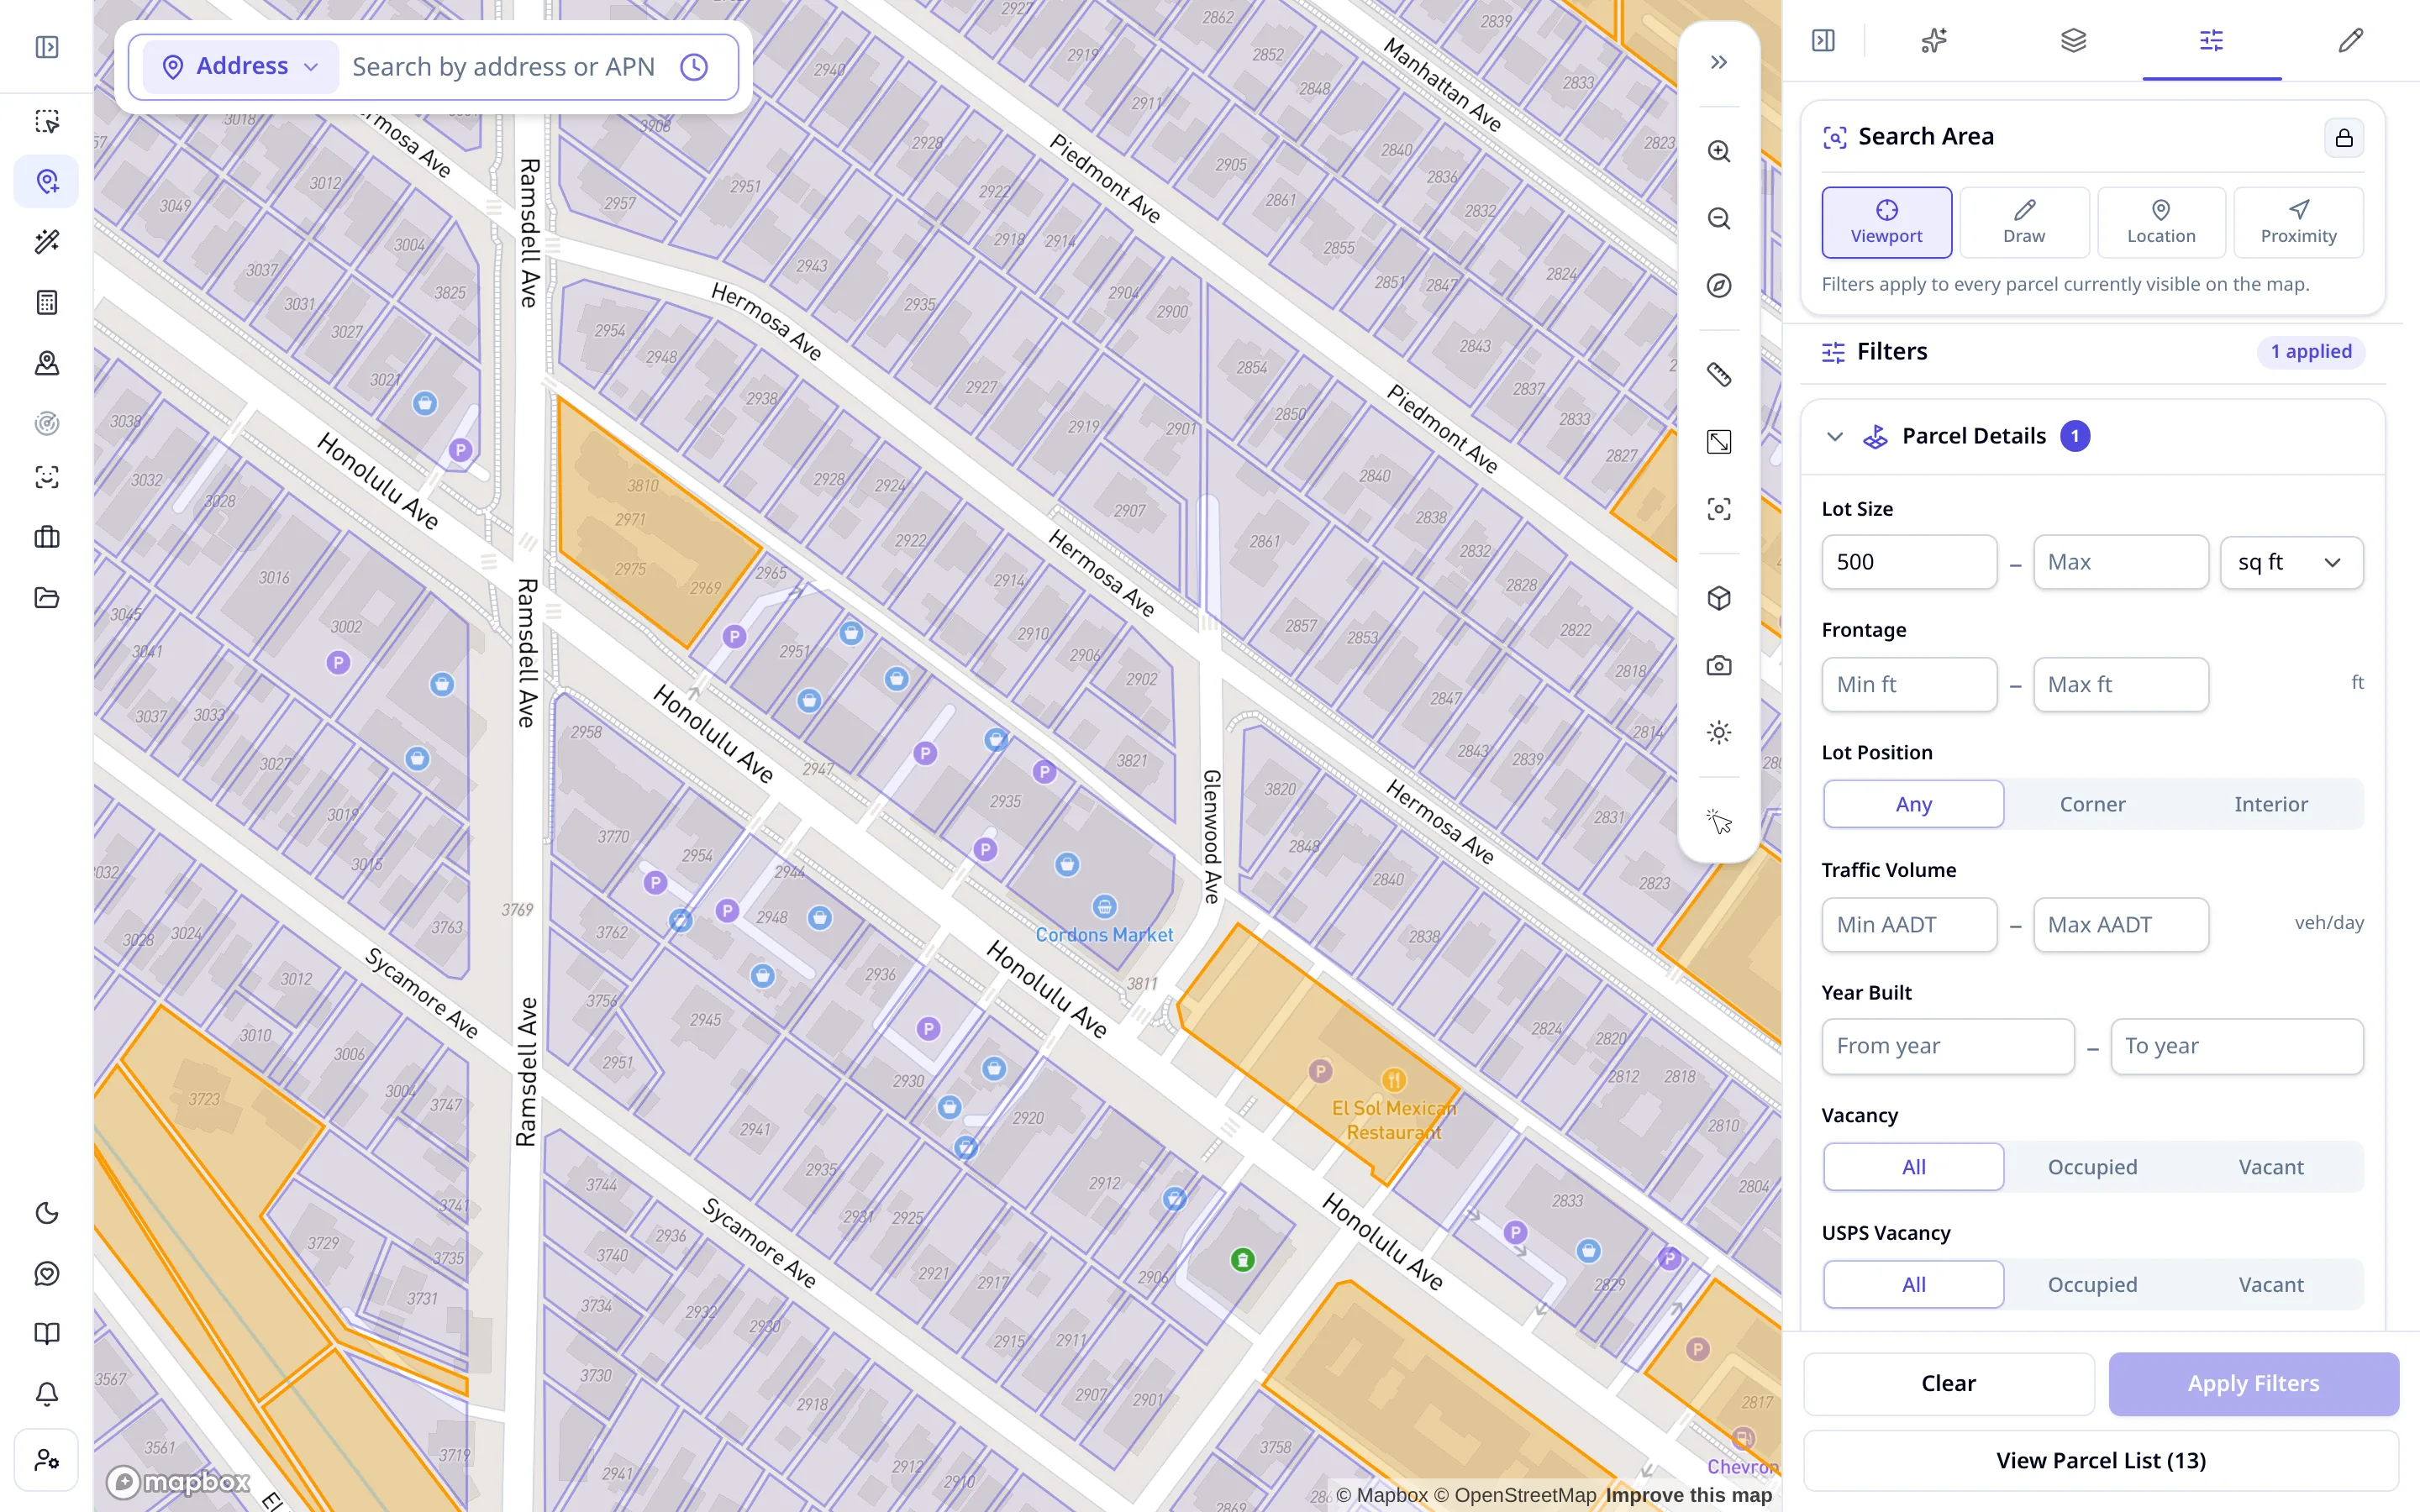Open the sq ft unit dropdown
The width and height of the screenshot is (2420, 1512).
pos(2291,562)
